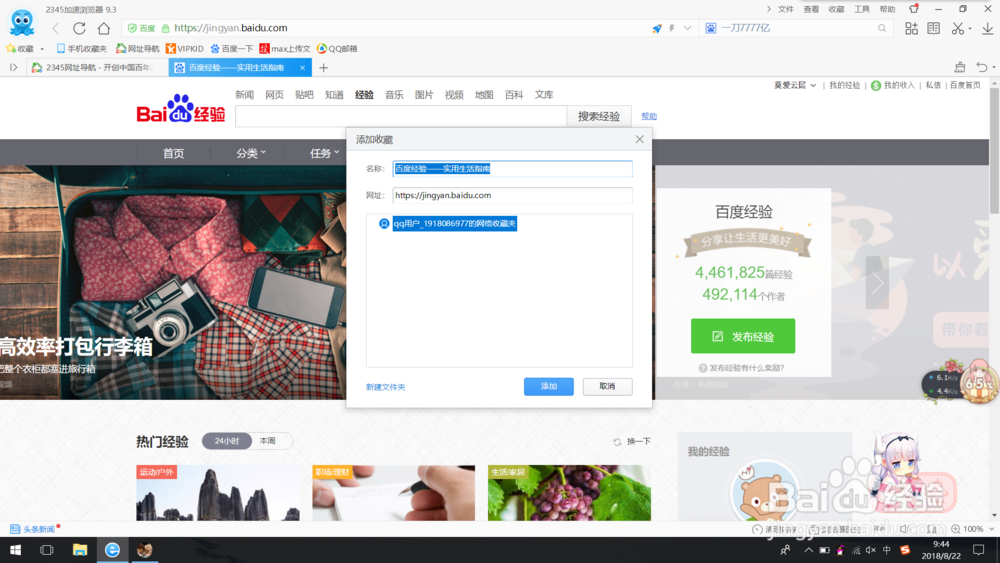
Task: Go to the browser home page icon
Action: (104, 28)
